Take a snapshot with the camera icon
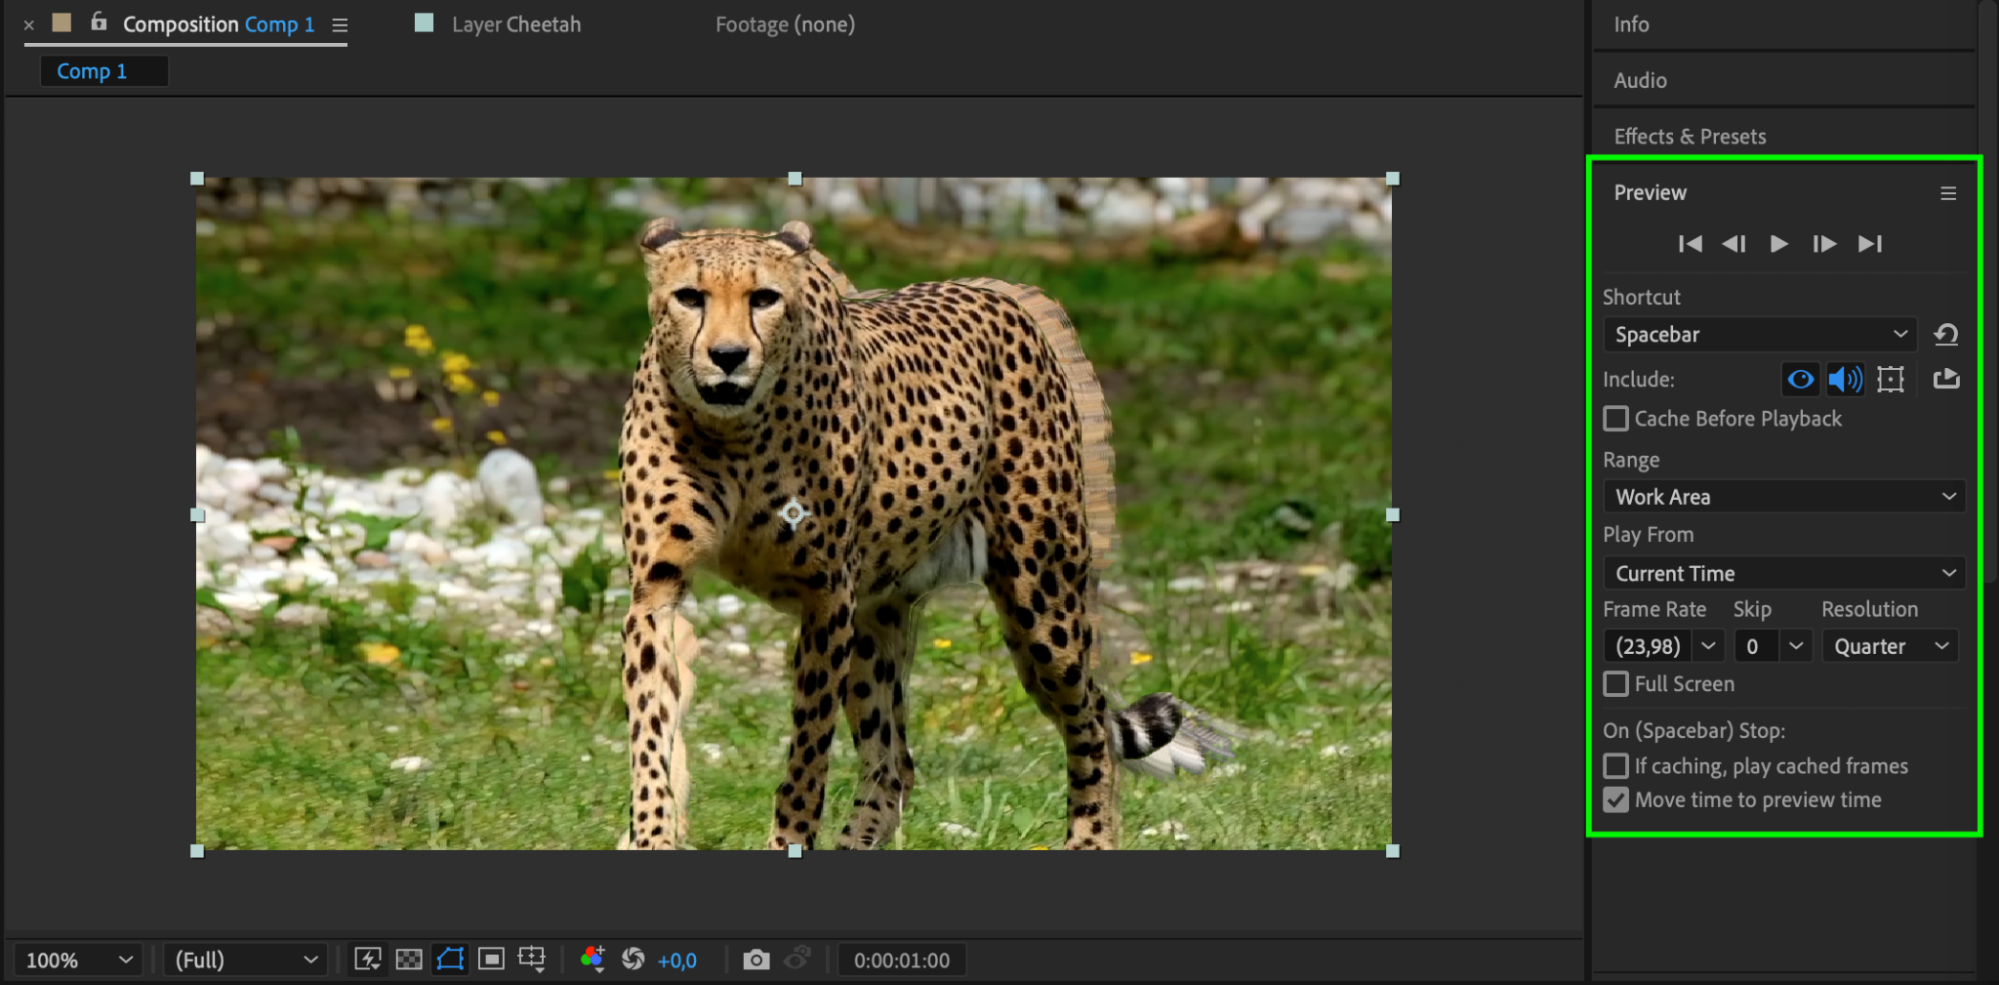The width and height of the screenshot is (1999, 985). coord(756,960)
